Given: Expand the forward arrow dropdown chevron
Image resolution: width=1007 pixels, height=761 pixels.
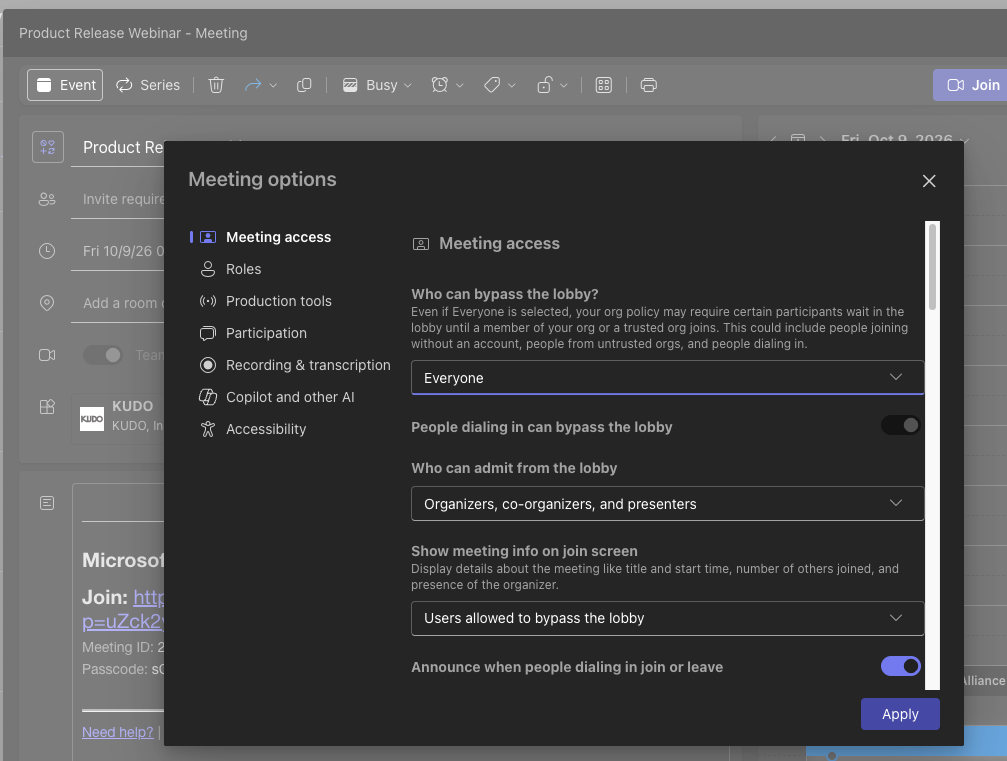Looking at the screenshot, I should pos(273,85).
